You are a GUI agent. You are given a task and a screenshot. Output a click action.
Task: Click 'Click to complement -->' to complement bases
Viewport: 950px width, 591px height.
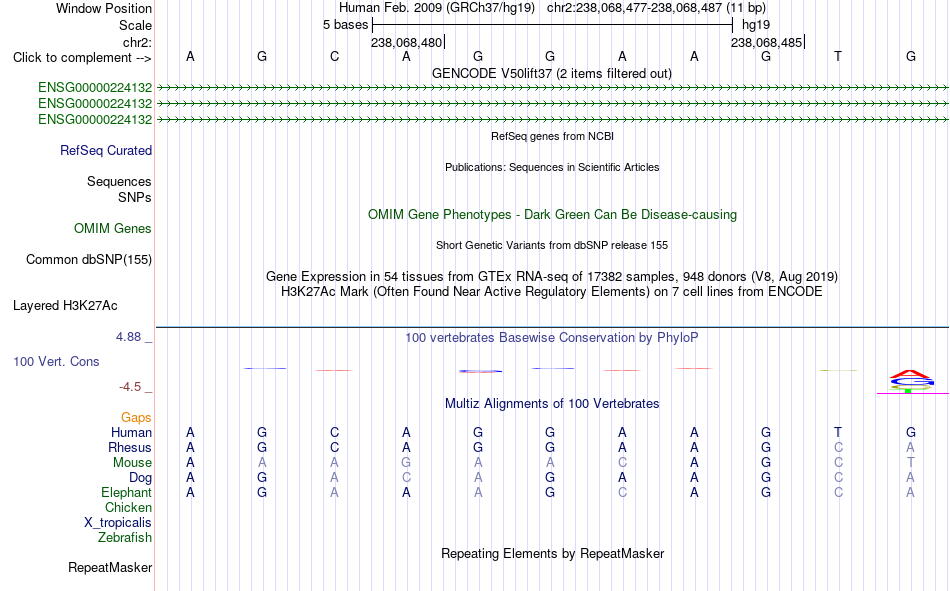click(82, 58)
